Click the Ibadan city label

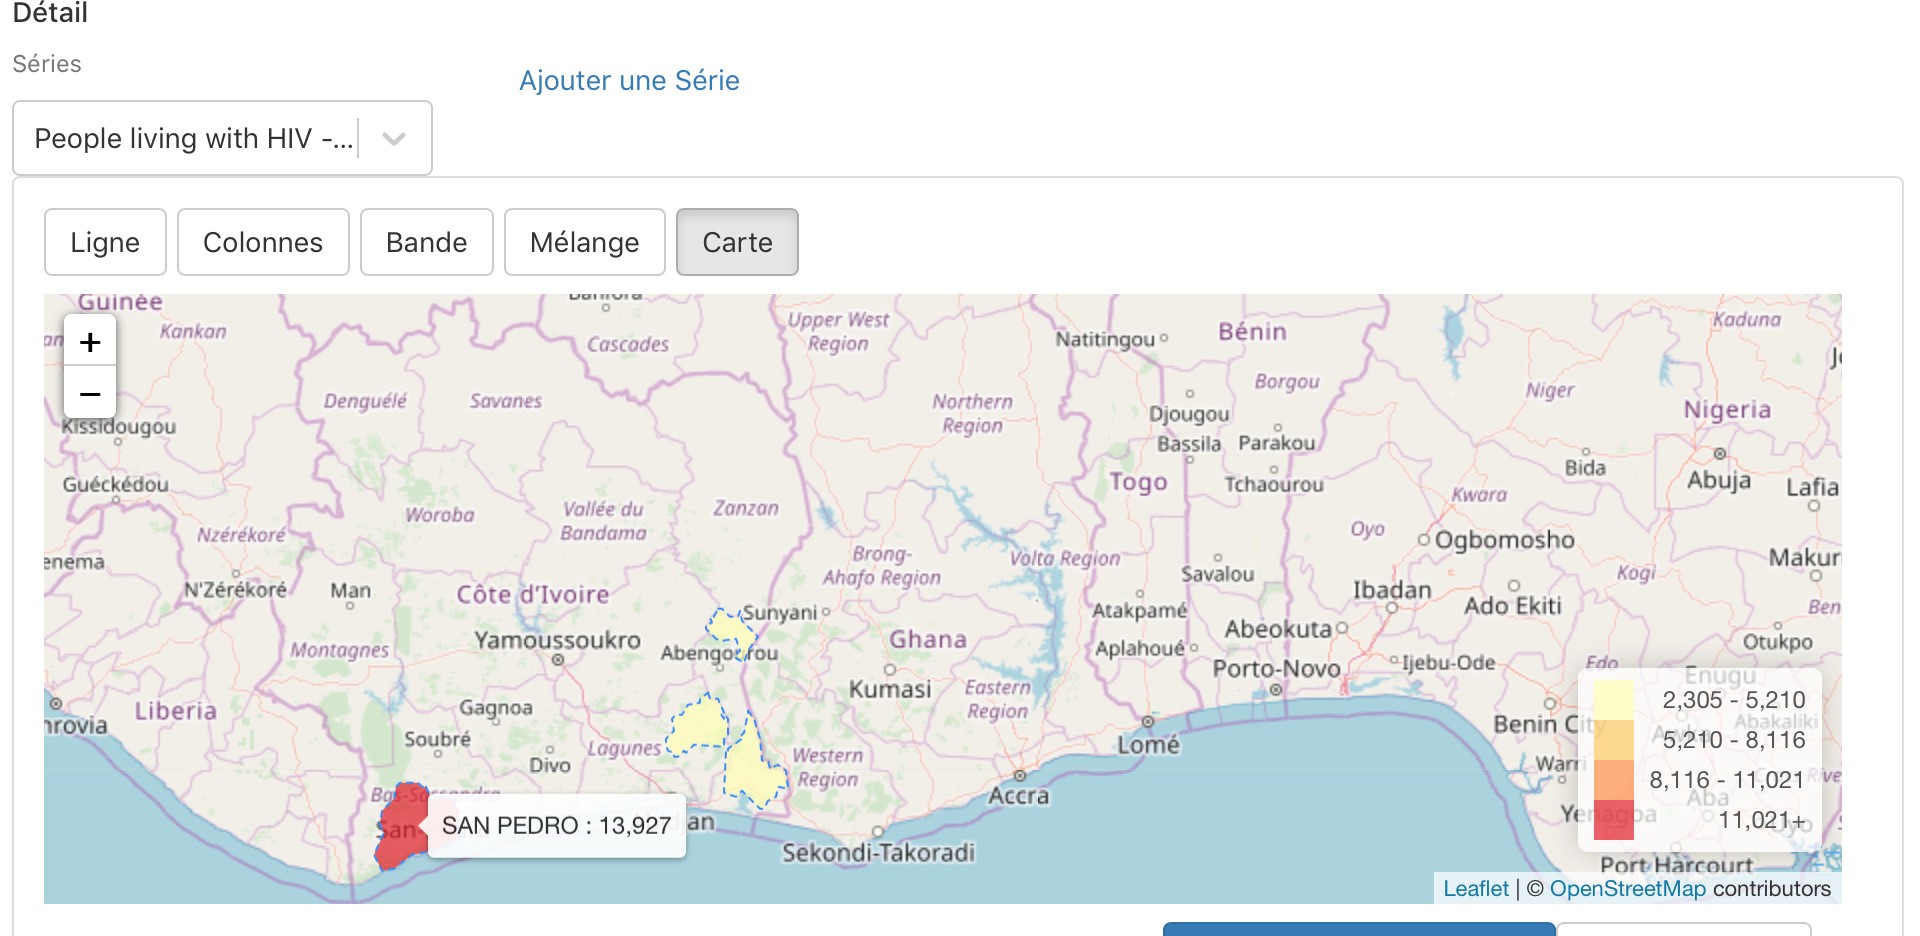1392,590
